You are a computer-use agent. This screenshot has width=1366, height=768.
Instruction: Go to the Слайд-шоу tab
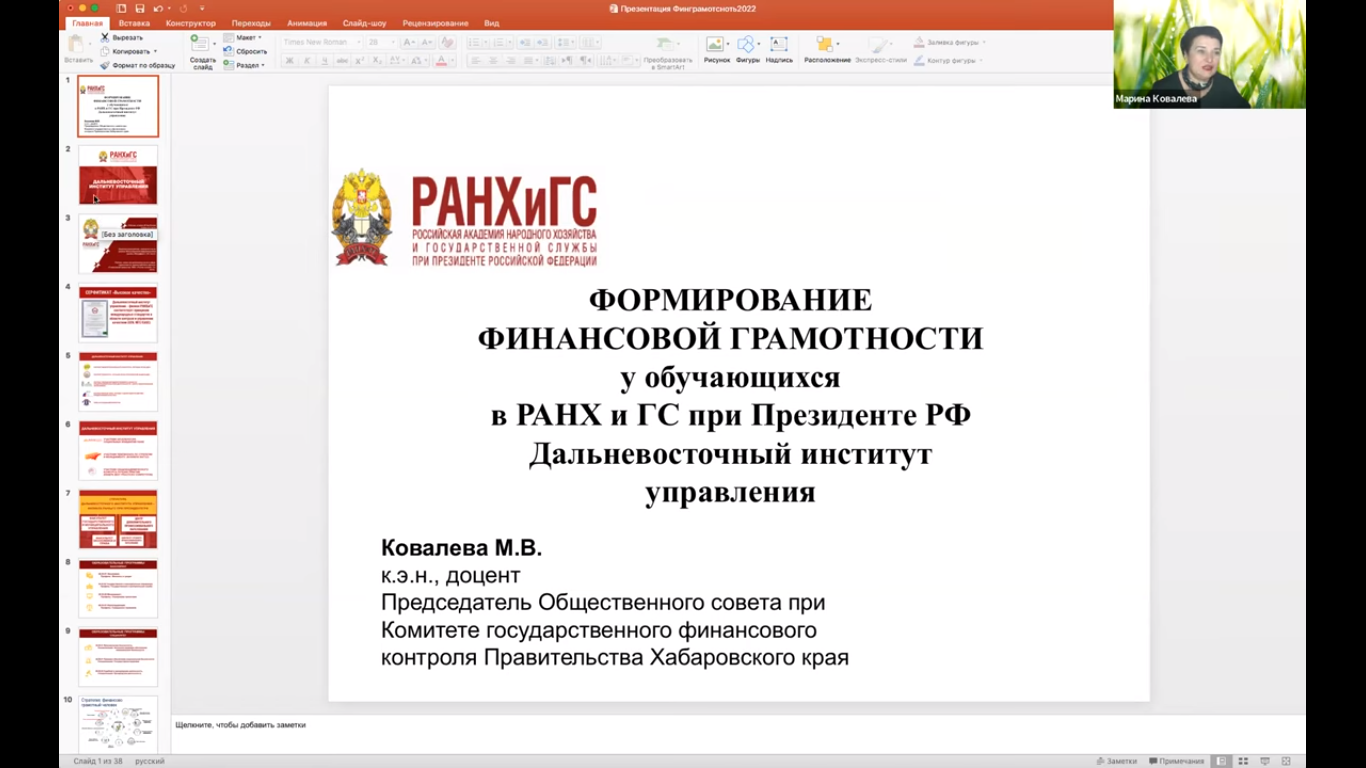click(x=365, y=23)
